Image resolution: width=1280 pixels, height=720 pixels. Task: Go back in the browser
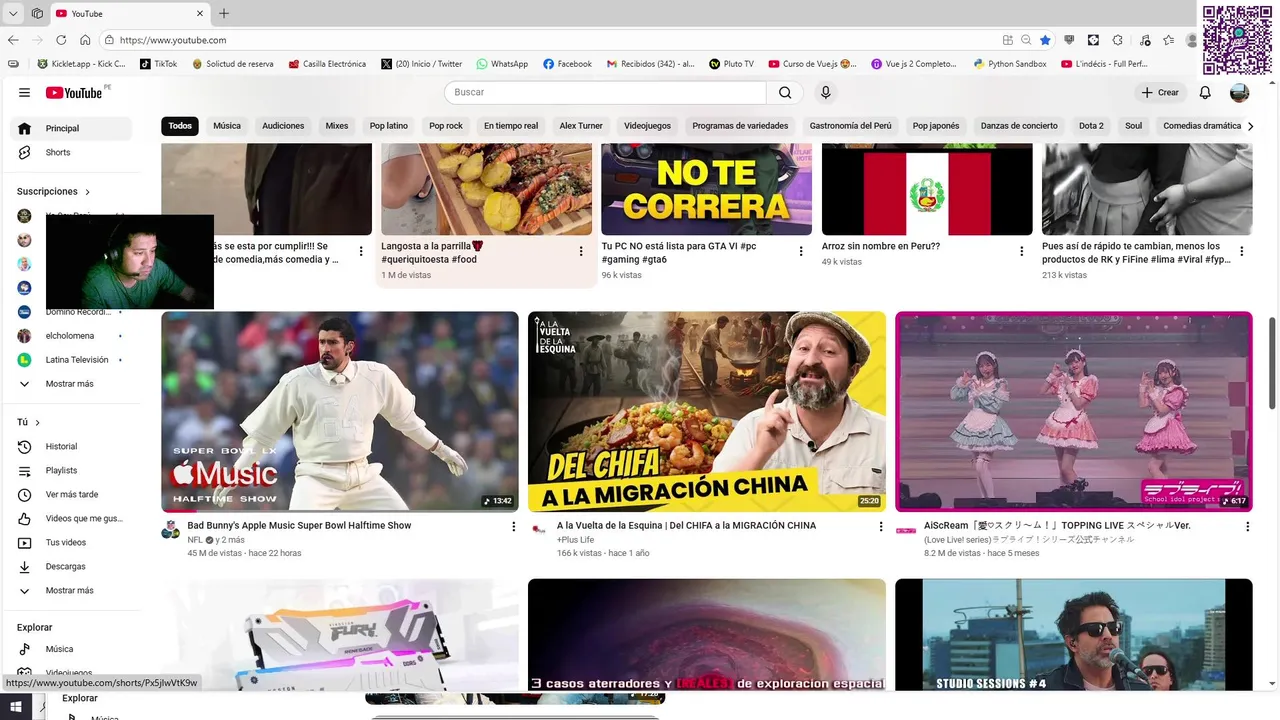13,40
